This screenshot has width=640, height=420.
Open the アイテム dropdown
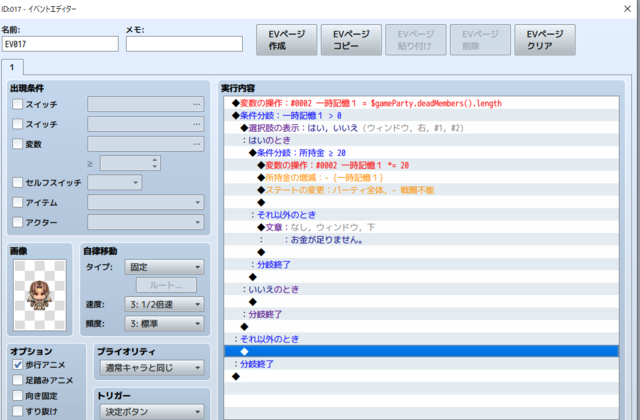click(x=146, y=202)
